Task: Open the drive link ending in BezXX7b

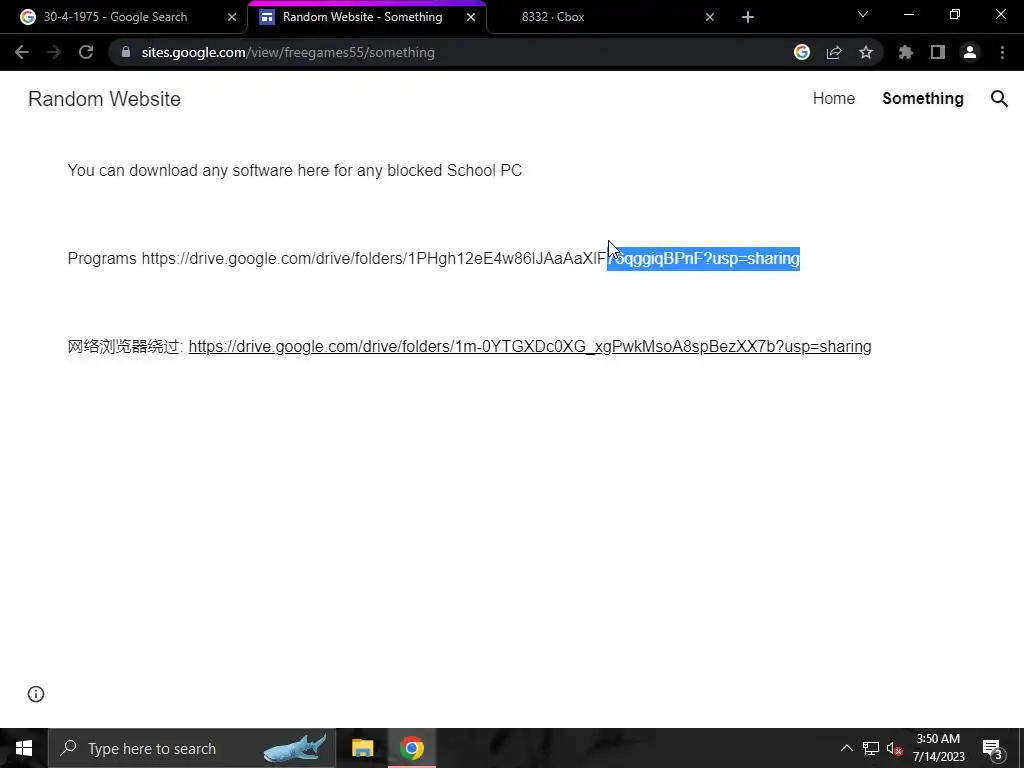Action: pyautogui.click(x=530, y=346)
